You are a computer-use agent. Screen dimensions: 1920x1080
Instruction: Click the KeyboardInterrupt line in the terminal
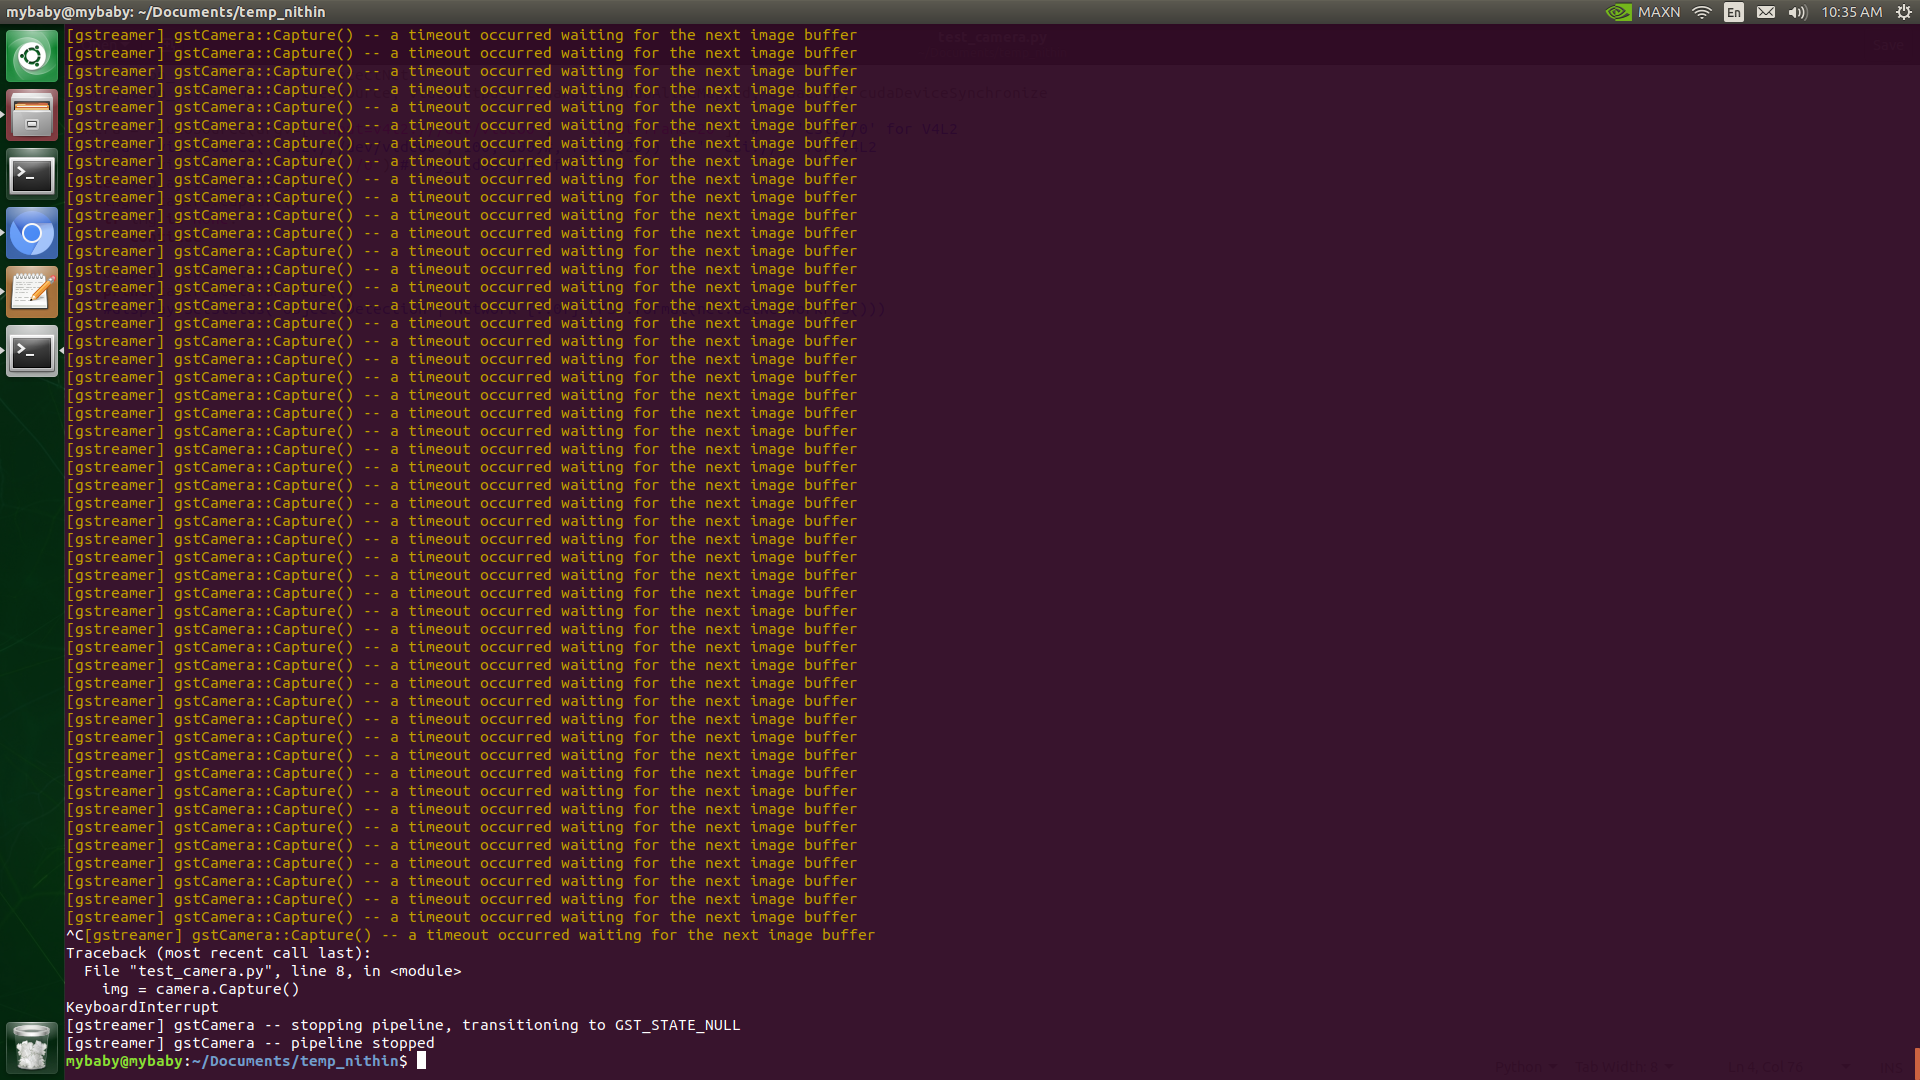pyautogui.click(x=141, y=1007)
